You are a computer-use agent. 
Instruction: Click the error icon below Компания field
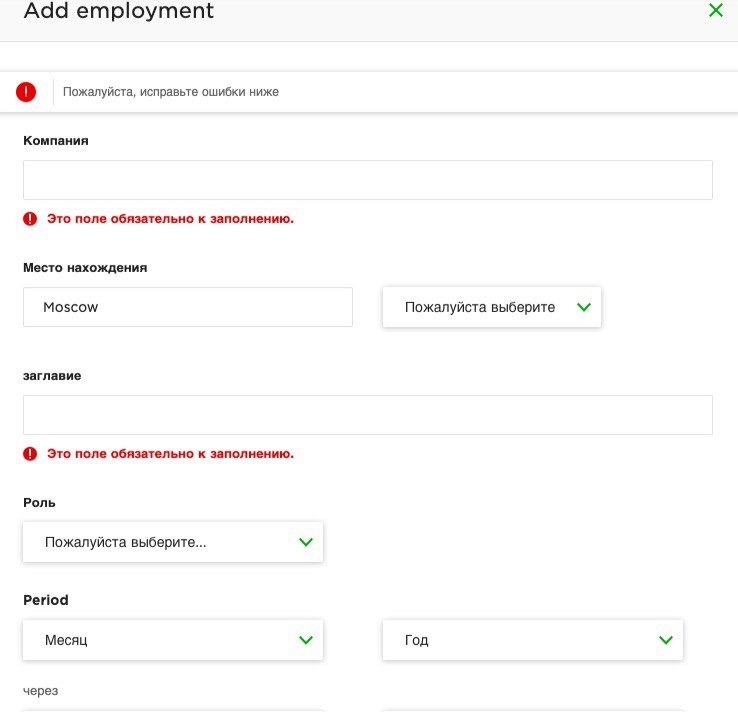pos(30,218)
